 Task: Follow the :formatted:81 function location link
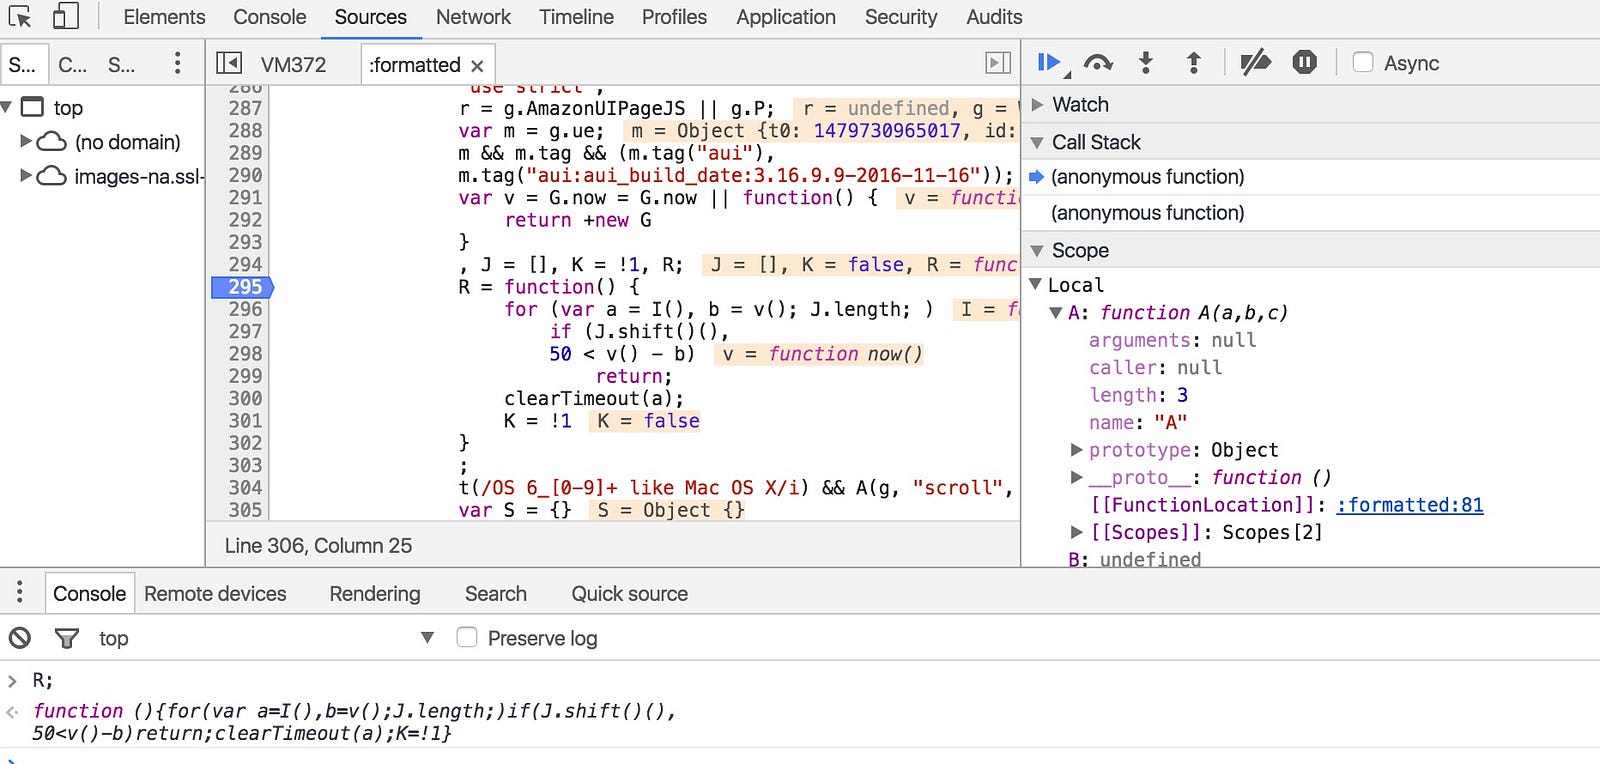1410,505
